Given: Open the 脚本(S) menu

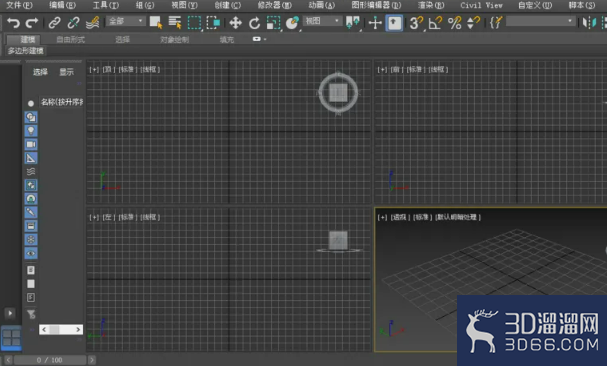Looking at the screenshot, I should [x=582, y=5].
